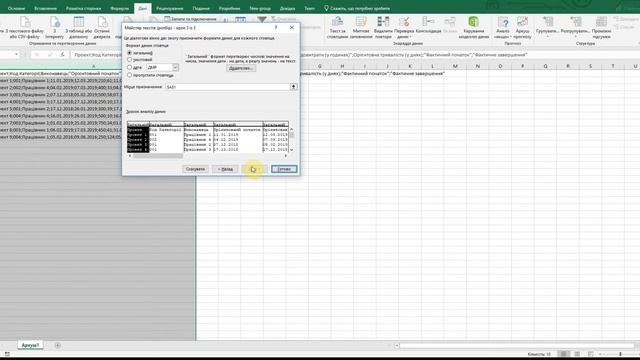Image resolution: width=640 pixels, height=360 pixels.
Task: Select the Skip column radio option
Action: (129, 75)
